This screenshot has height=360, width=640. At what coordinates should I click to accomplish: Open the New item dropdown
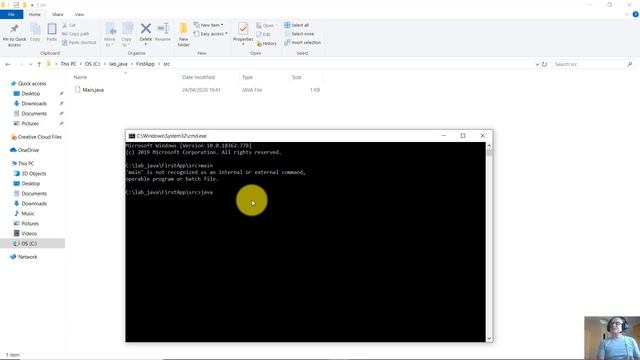click(x=209, y=25)
